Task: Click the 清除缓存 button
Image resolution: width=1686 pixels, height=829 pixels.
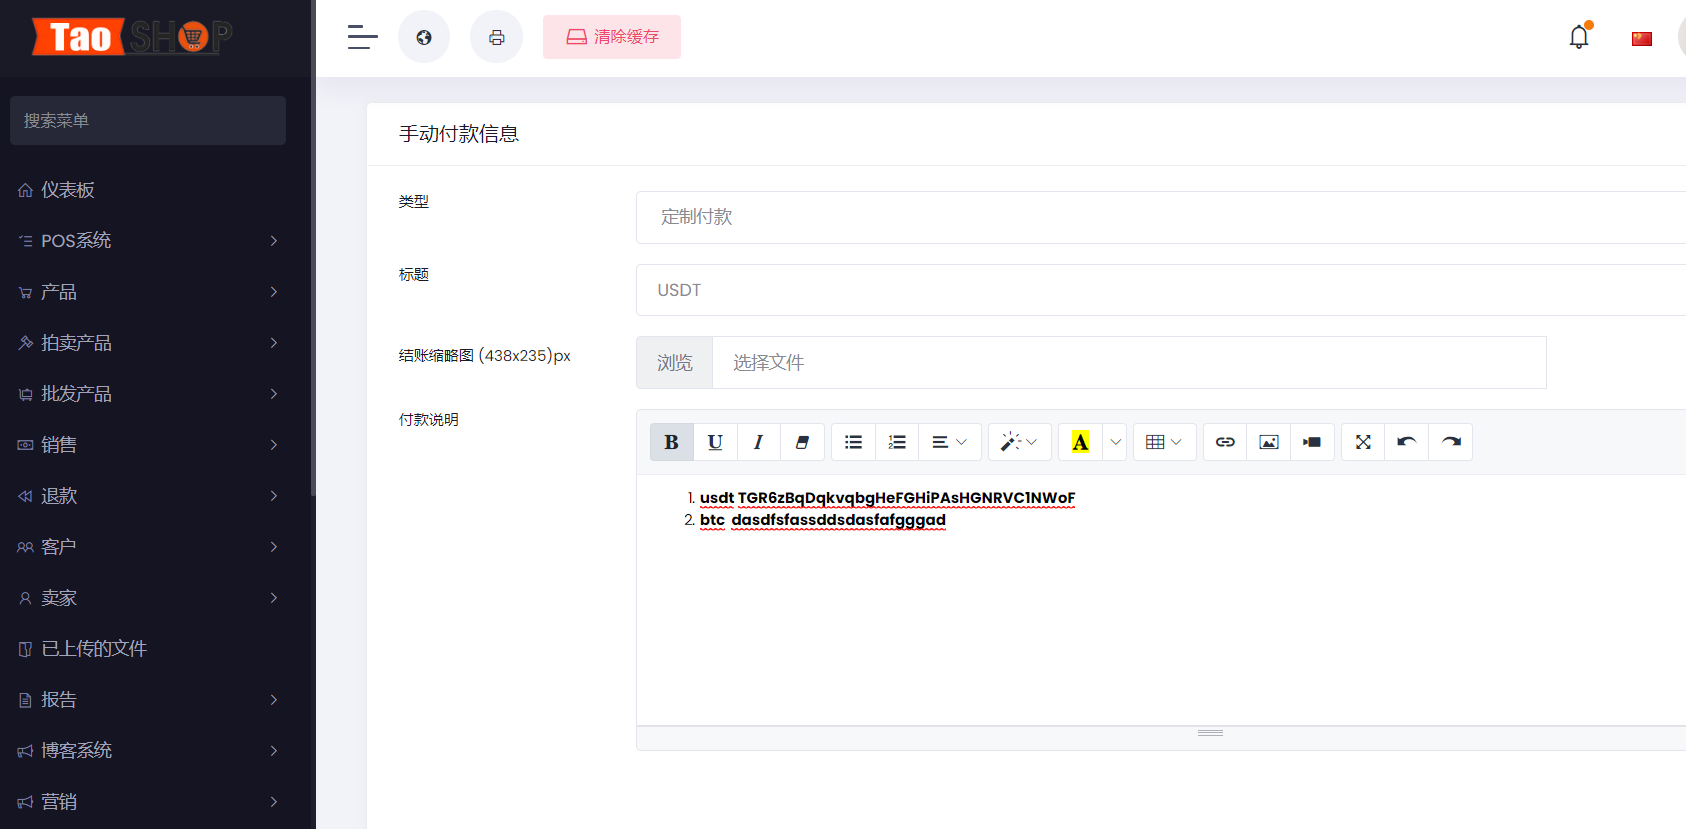Action: (612, 37)
